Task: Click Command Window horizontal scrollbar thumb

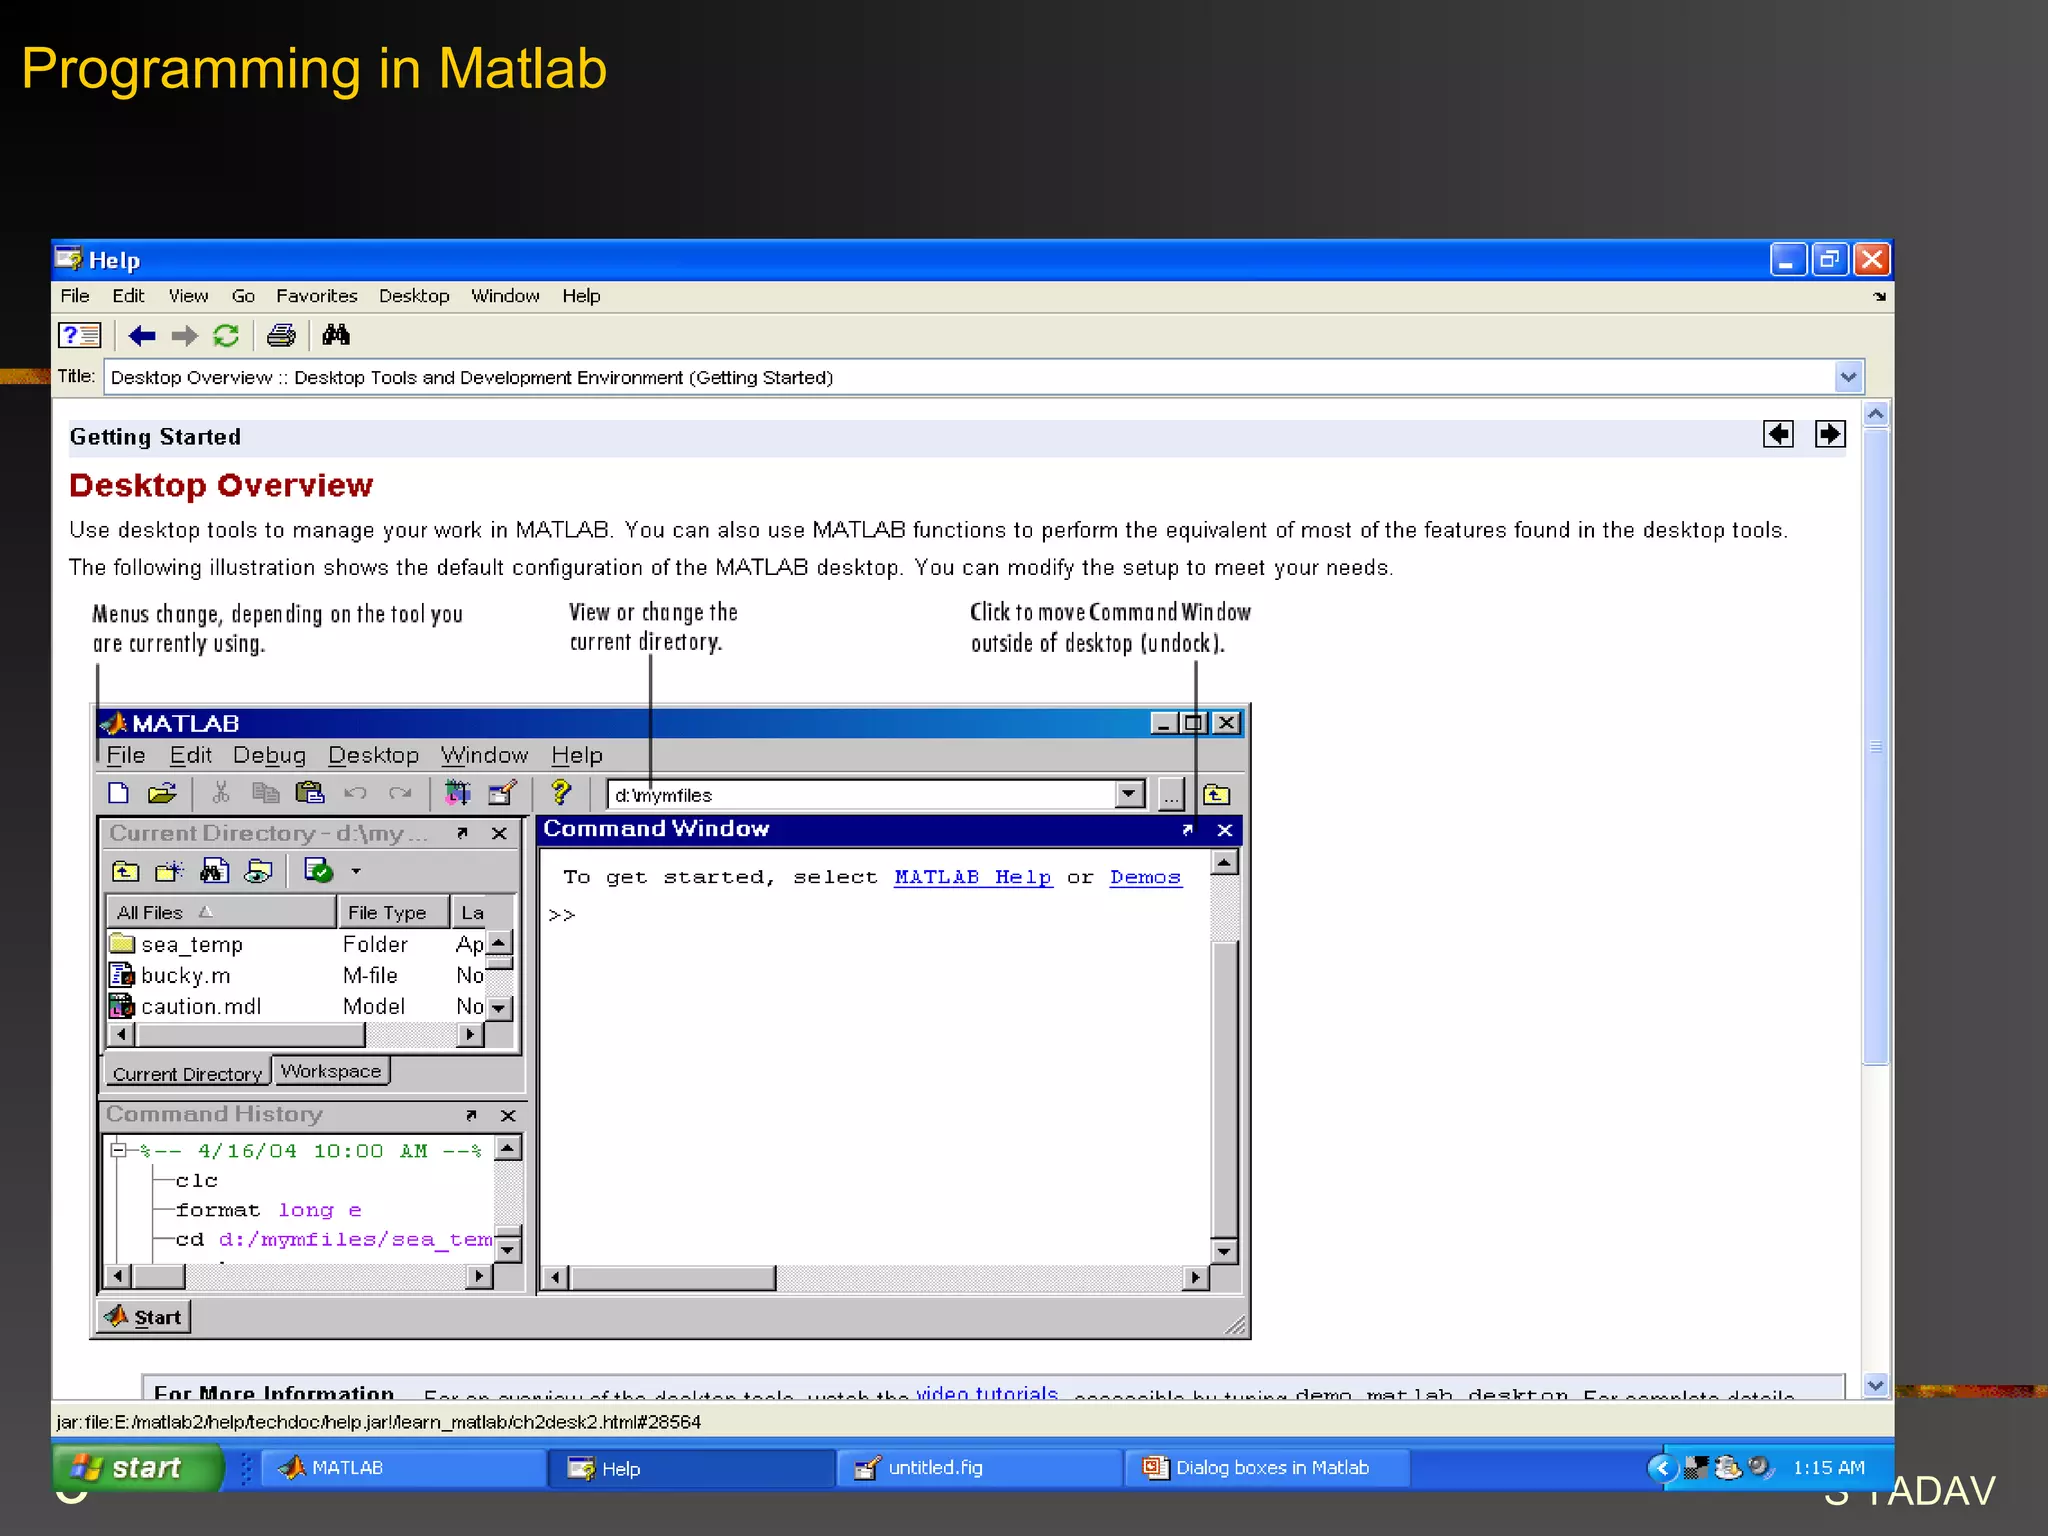Action: tap(672, 1277)
